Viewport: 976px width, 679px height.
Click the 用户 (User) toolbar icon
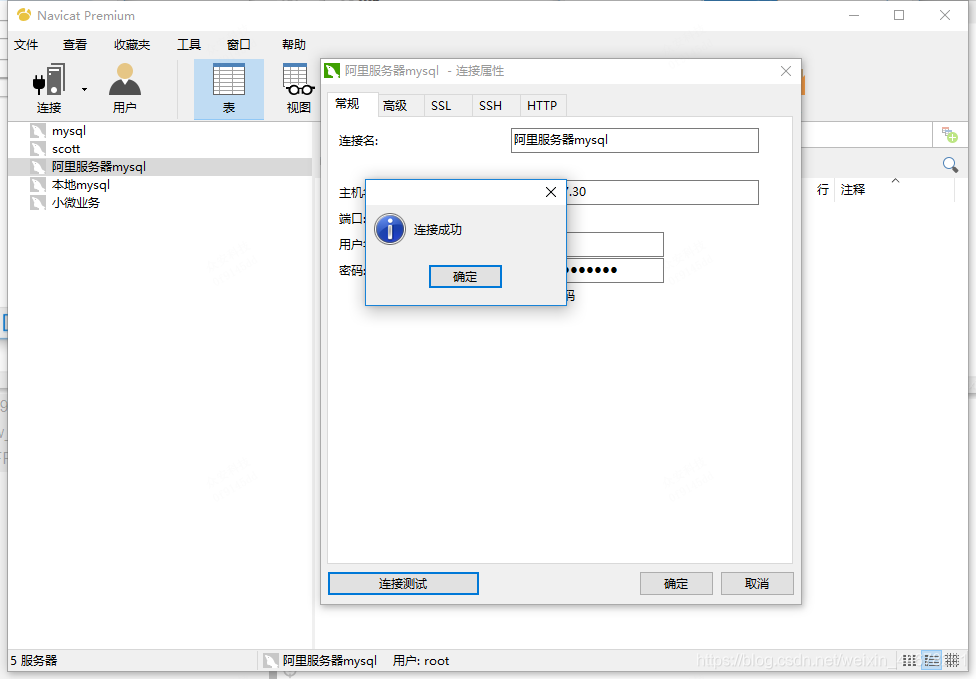[x=124, y=88]
